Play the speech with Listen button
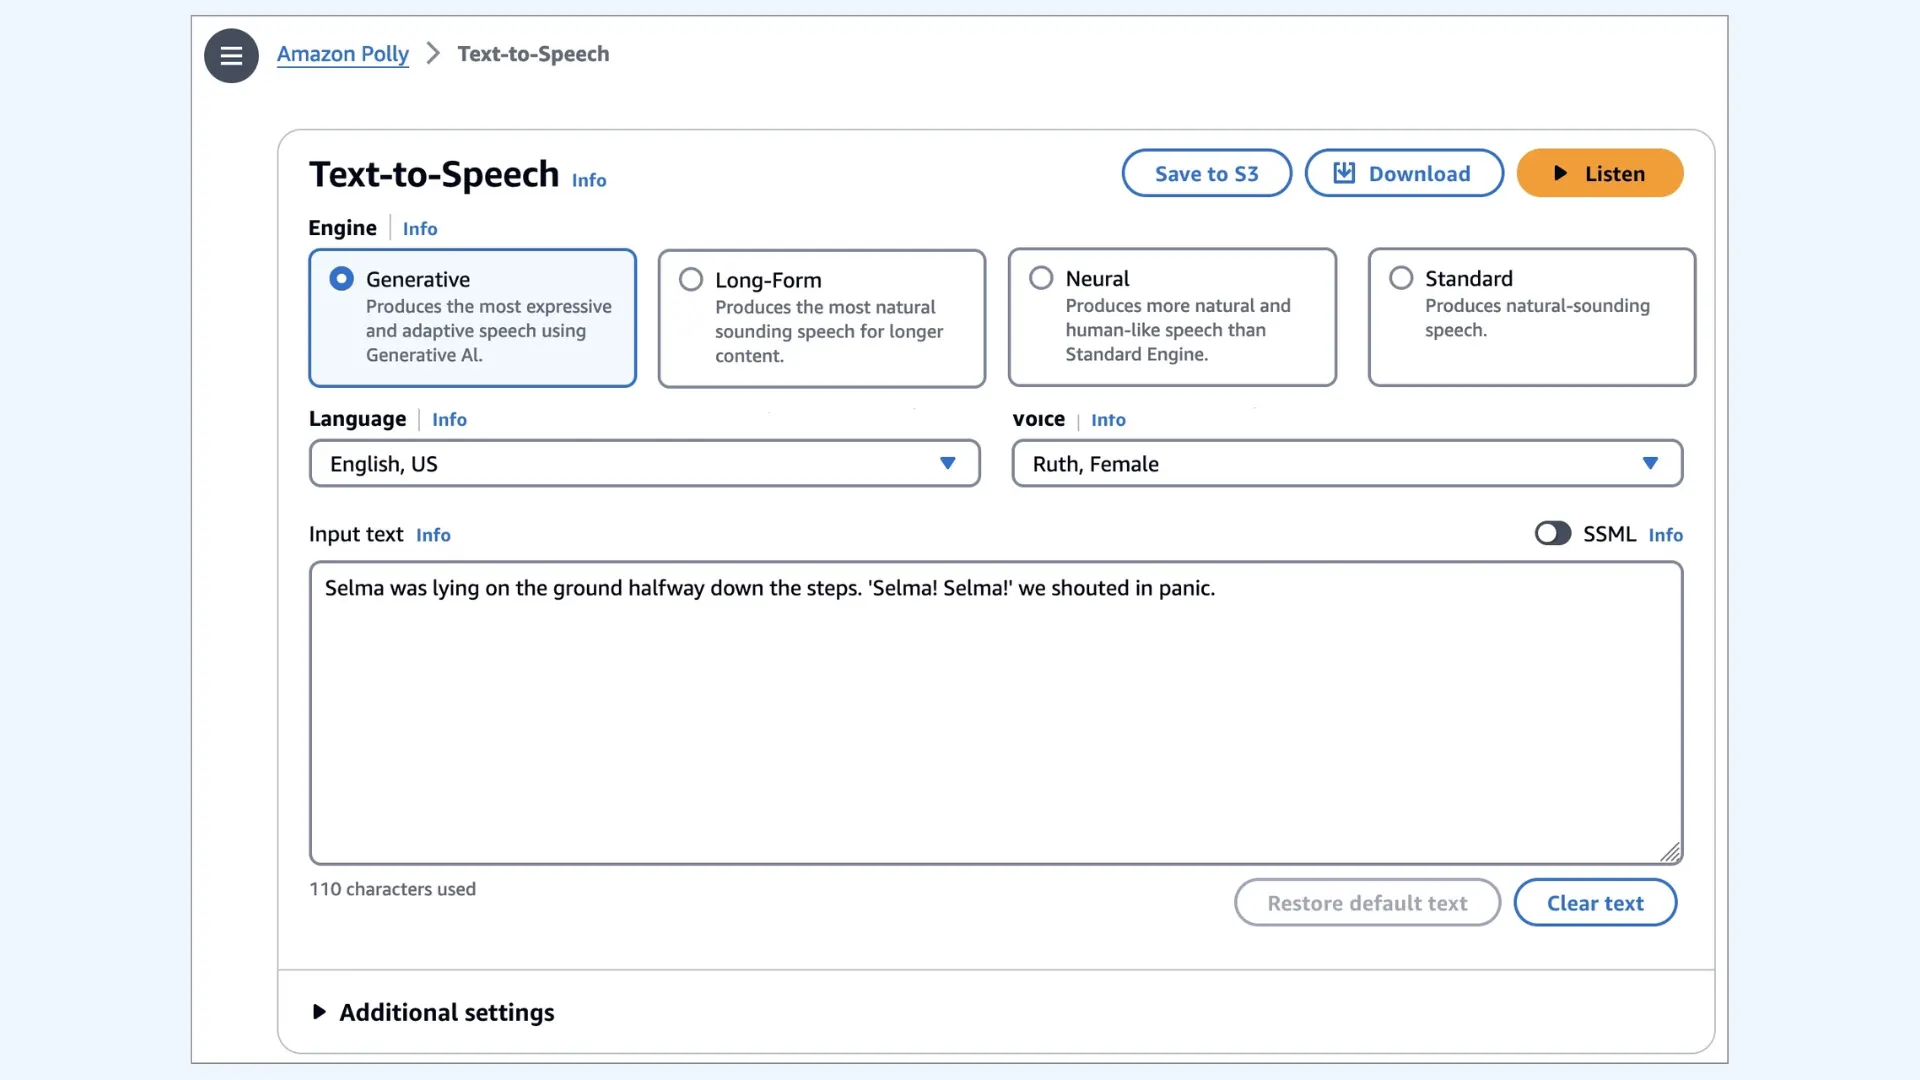The width and height of the screenshot is (1920, 1080). pos(1599,173)
